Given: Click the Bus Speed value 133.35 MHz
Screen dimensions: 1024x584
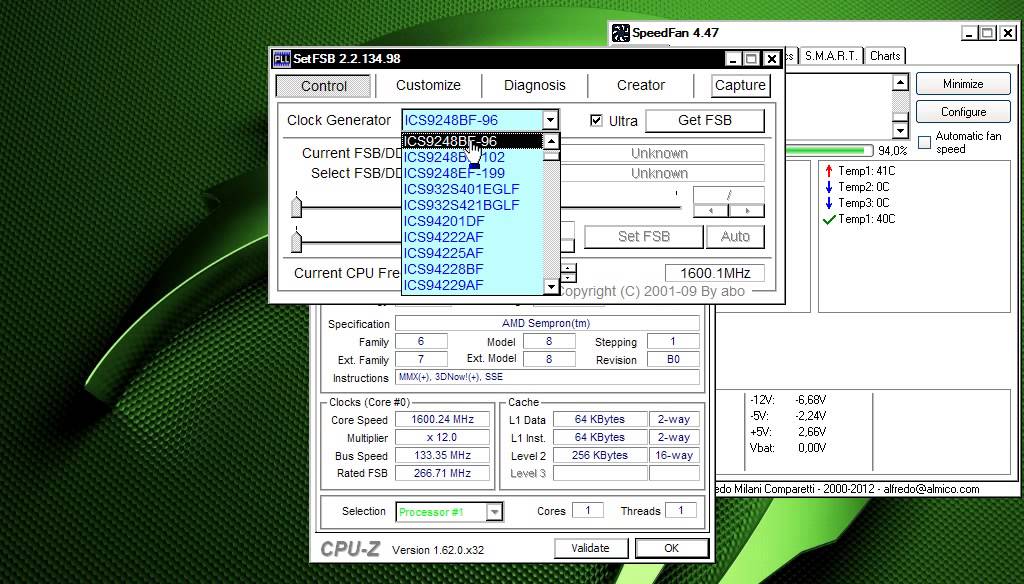Looking at the screenshot, I should pyautogui.click(x=442, y=455).
